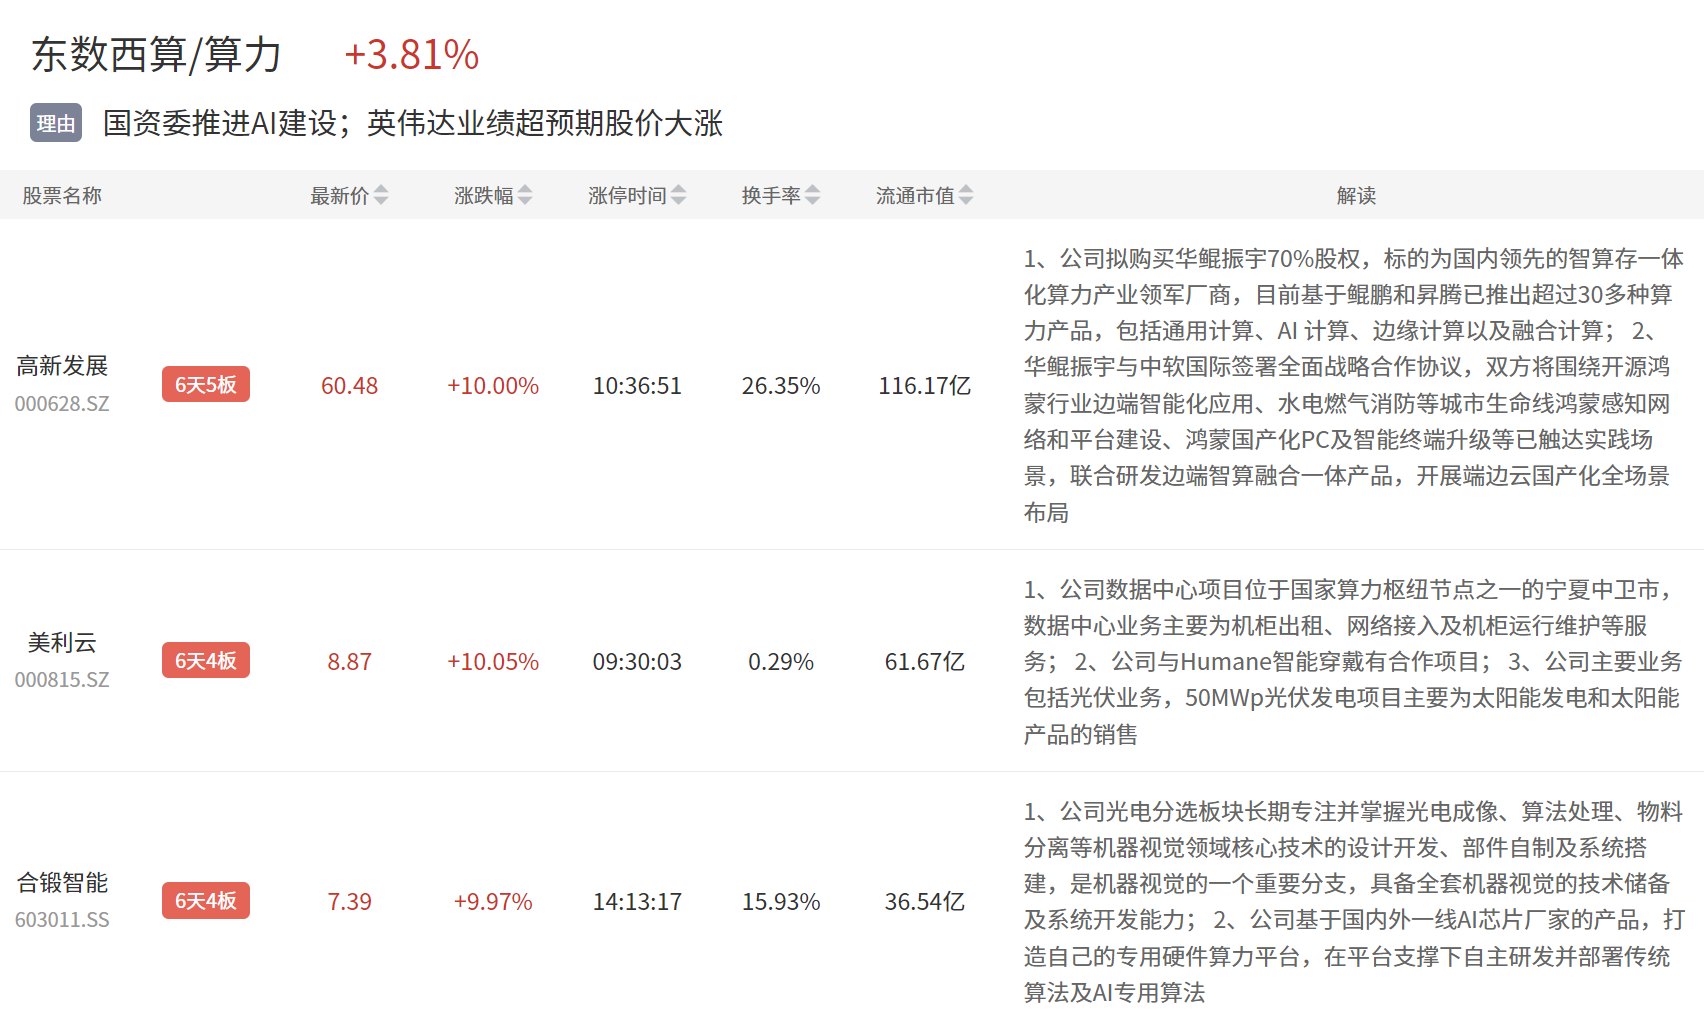This screenshot has height=1018, width=1704.
Task: Click the 解读 column header
Action: pos(1356,196)
